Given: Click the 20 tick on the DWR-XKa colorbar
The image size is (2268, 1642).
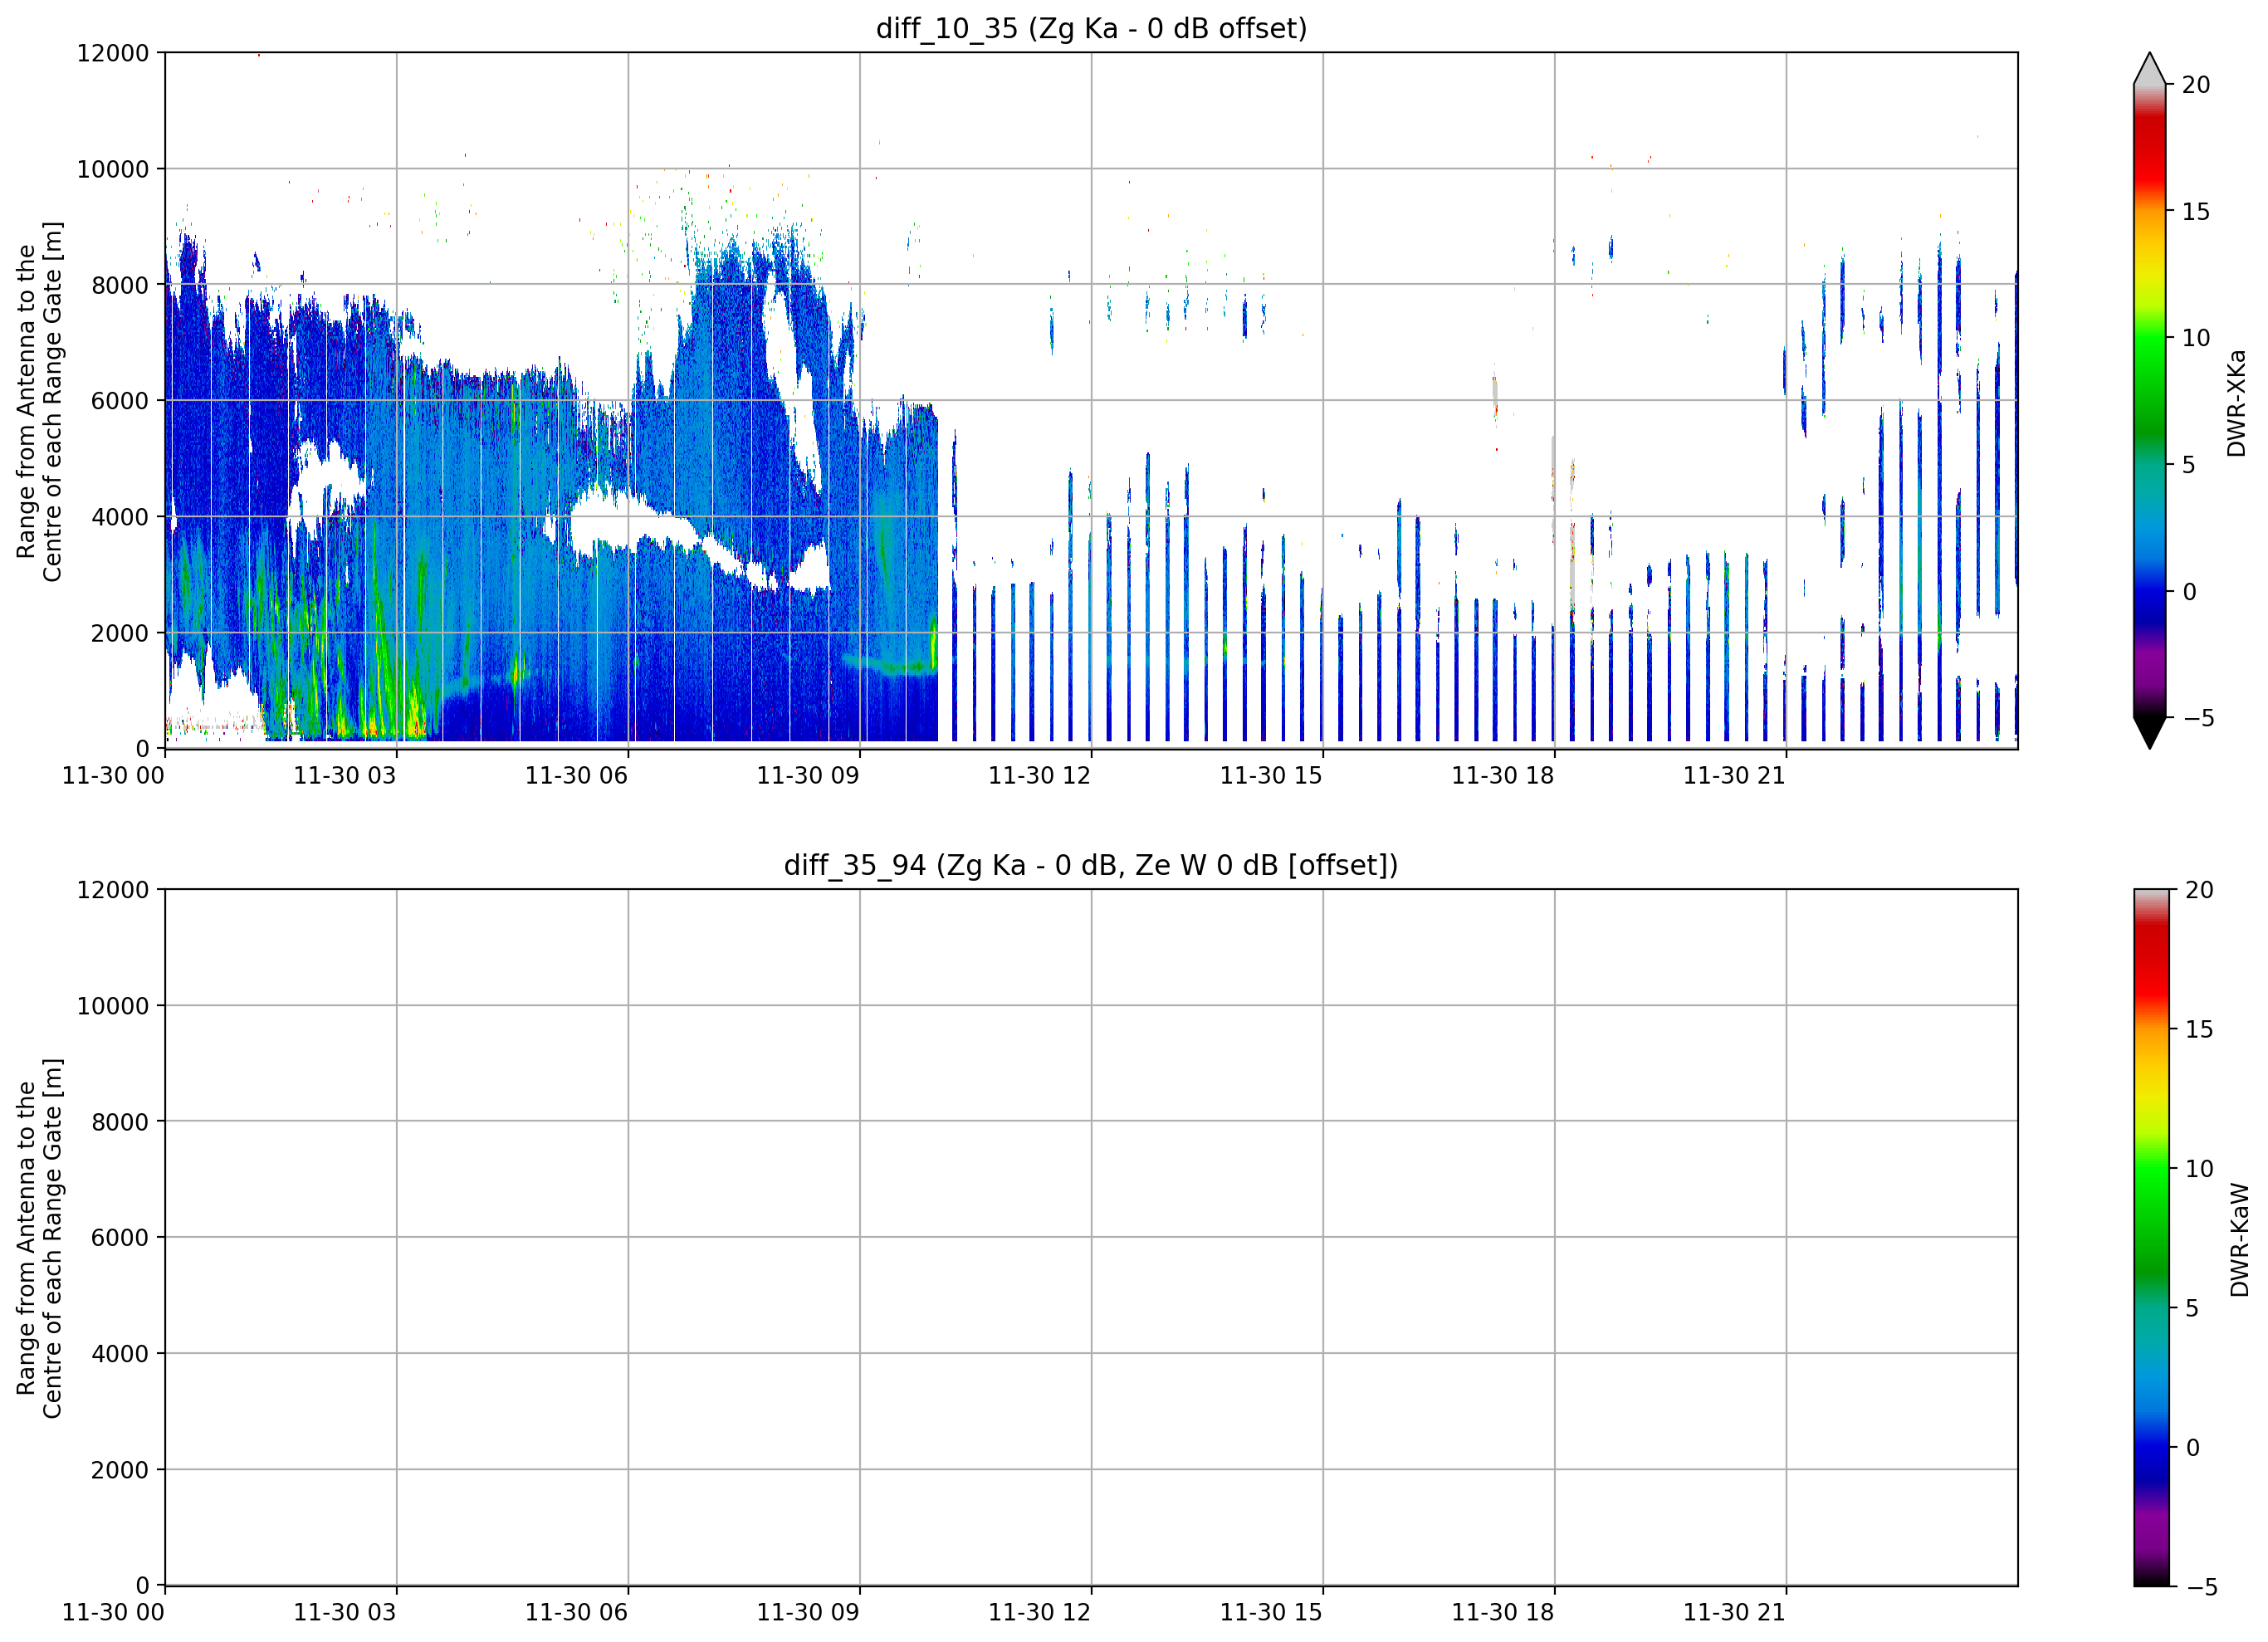Looking at the screenshot, I should pyautogui.click(x=2196, y=85).
